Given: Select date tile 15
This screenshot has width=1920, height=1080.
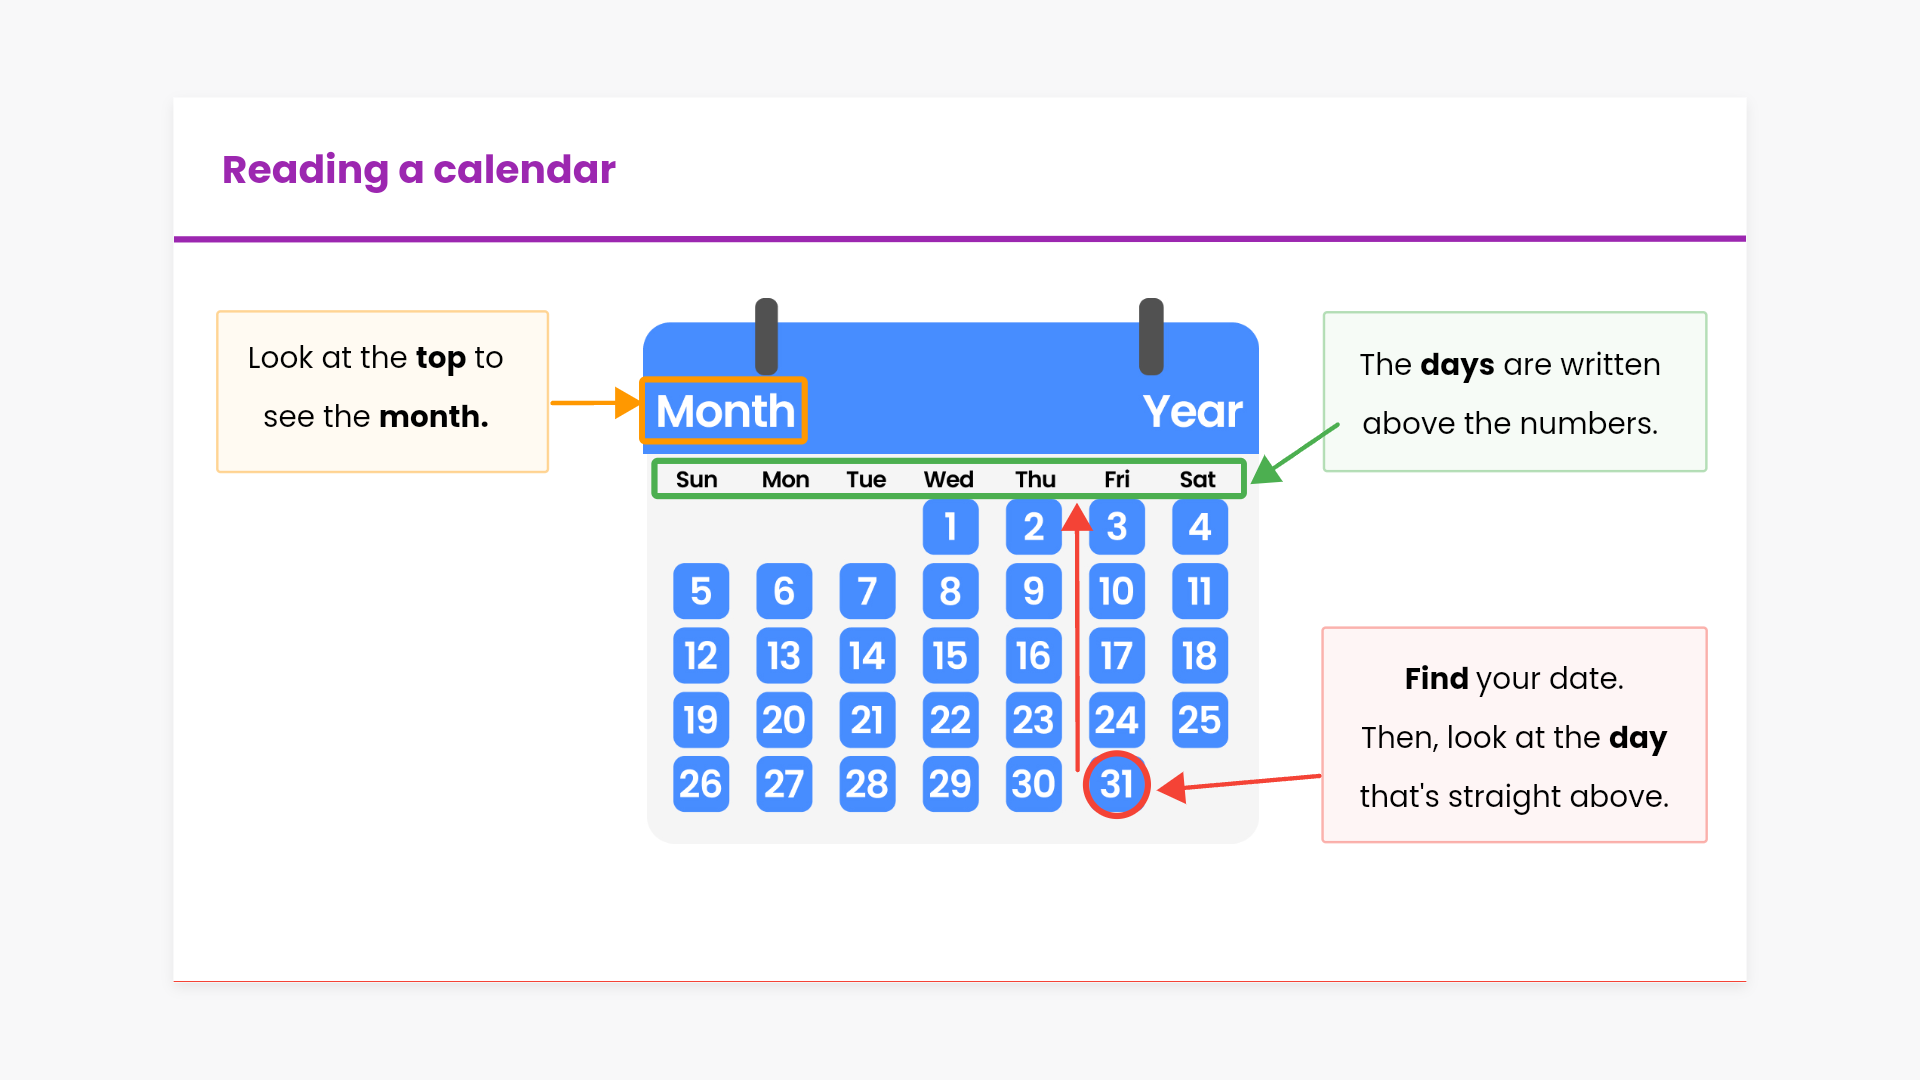Looking at the screenshot, I should (x=950, y=656).
